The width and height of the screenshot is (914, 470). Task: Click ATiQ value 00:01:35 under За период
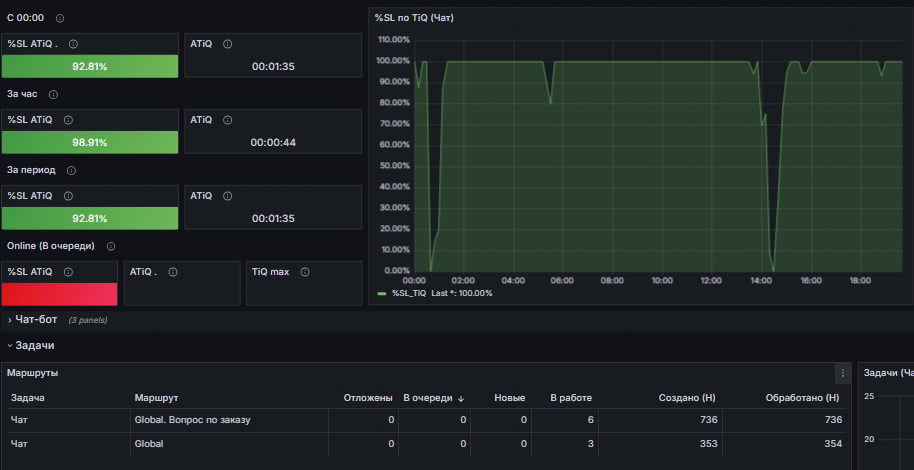click(273, 219)
